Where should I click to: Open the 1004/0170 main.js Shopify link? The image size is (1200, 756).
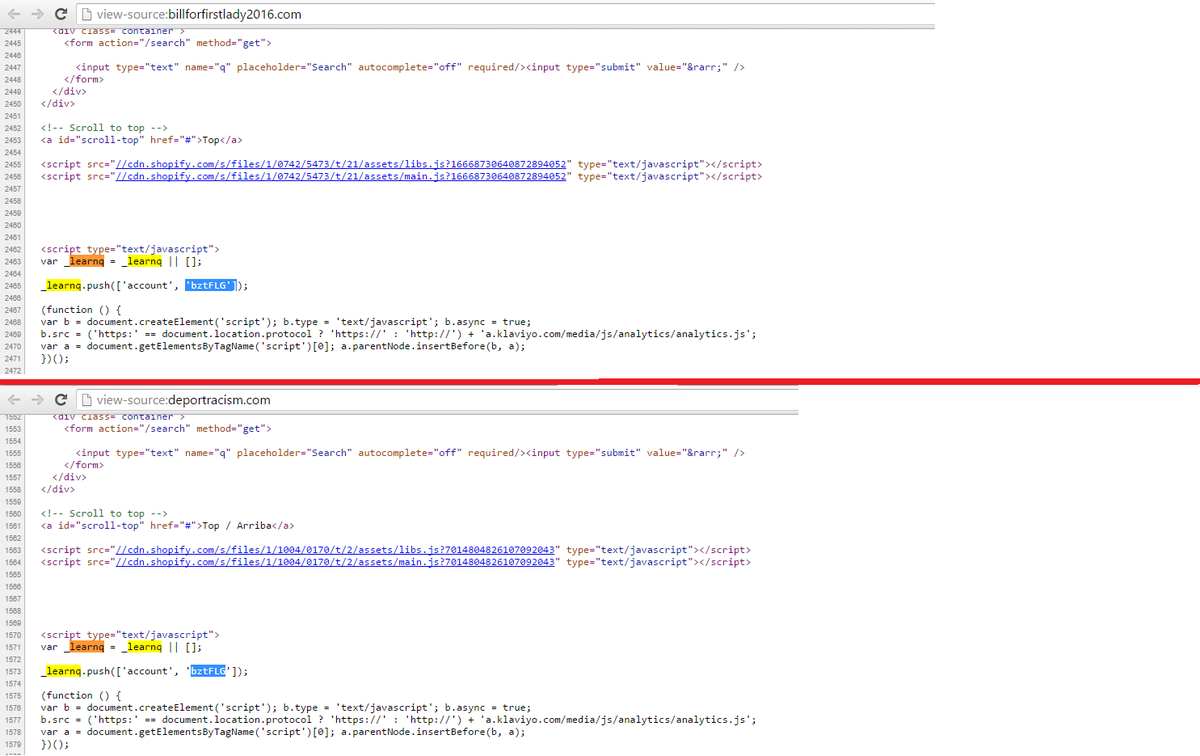[334, 562]
